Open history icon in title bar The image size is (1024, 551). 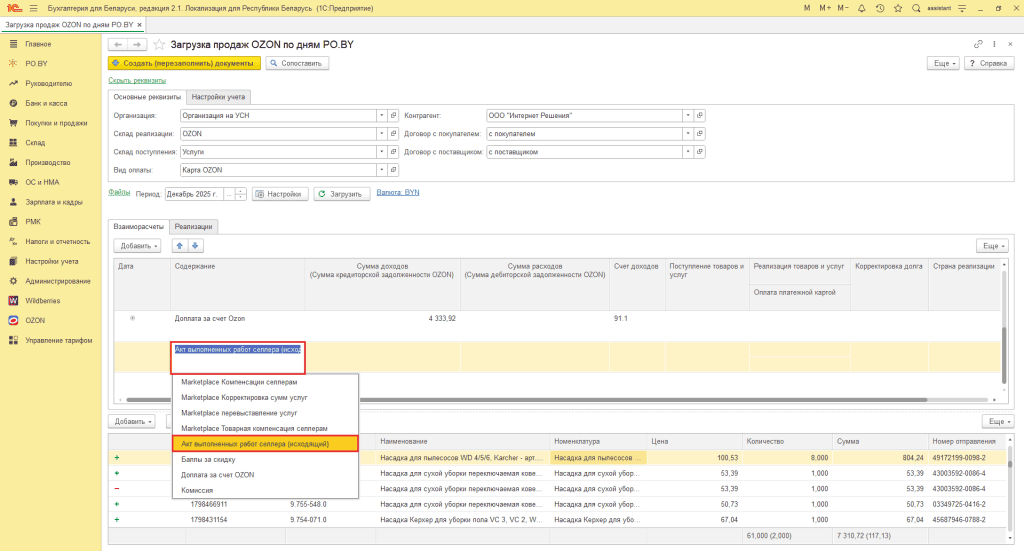(x=880, y=8)
